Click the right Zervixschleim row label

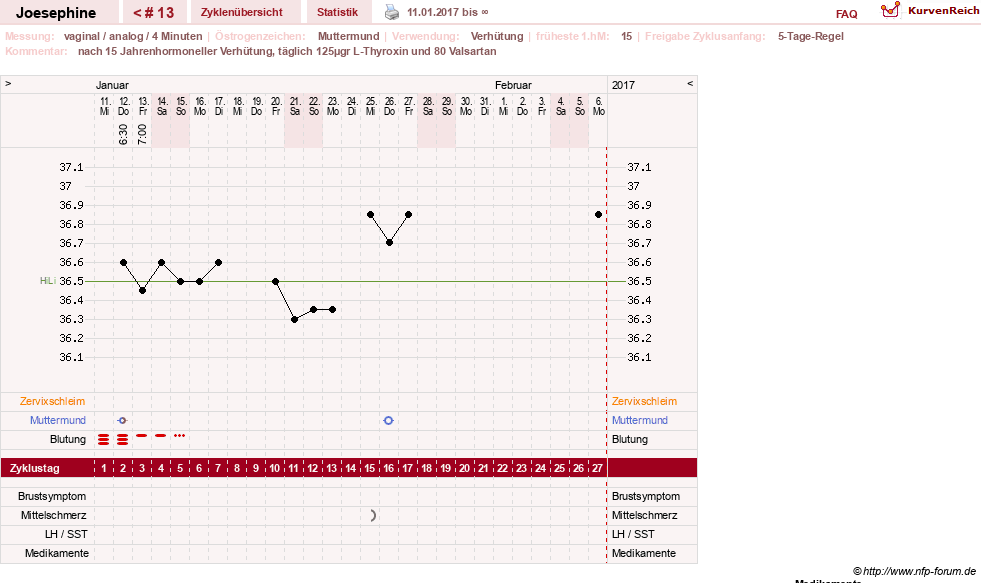pos(644,402)
